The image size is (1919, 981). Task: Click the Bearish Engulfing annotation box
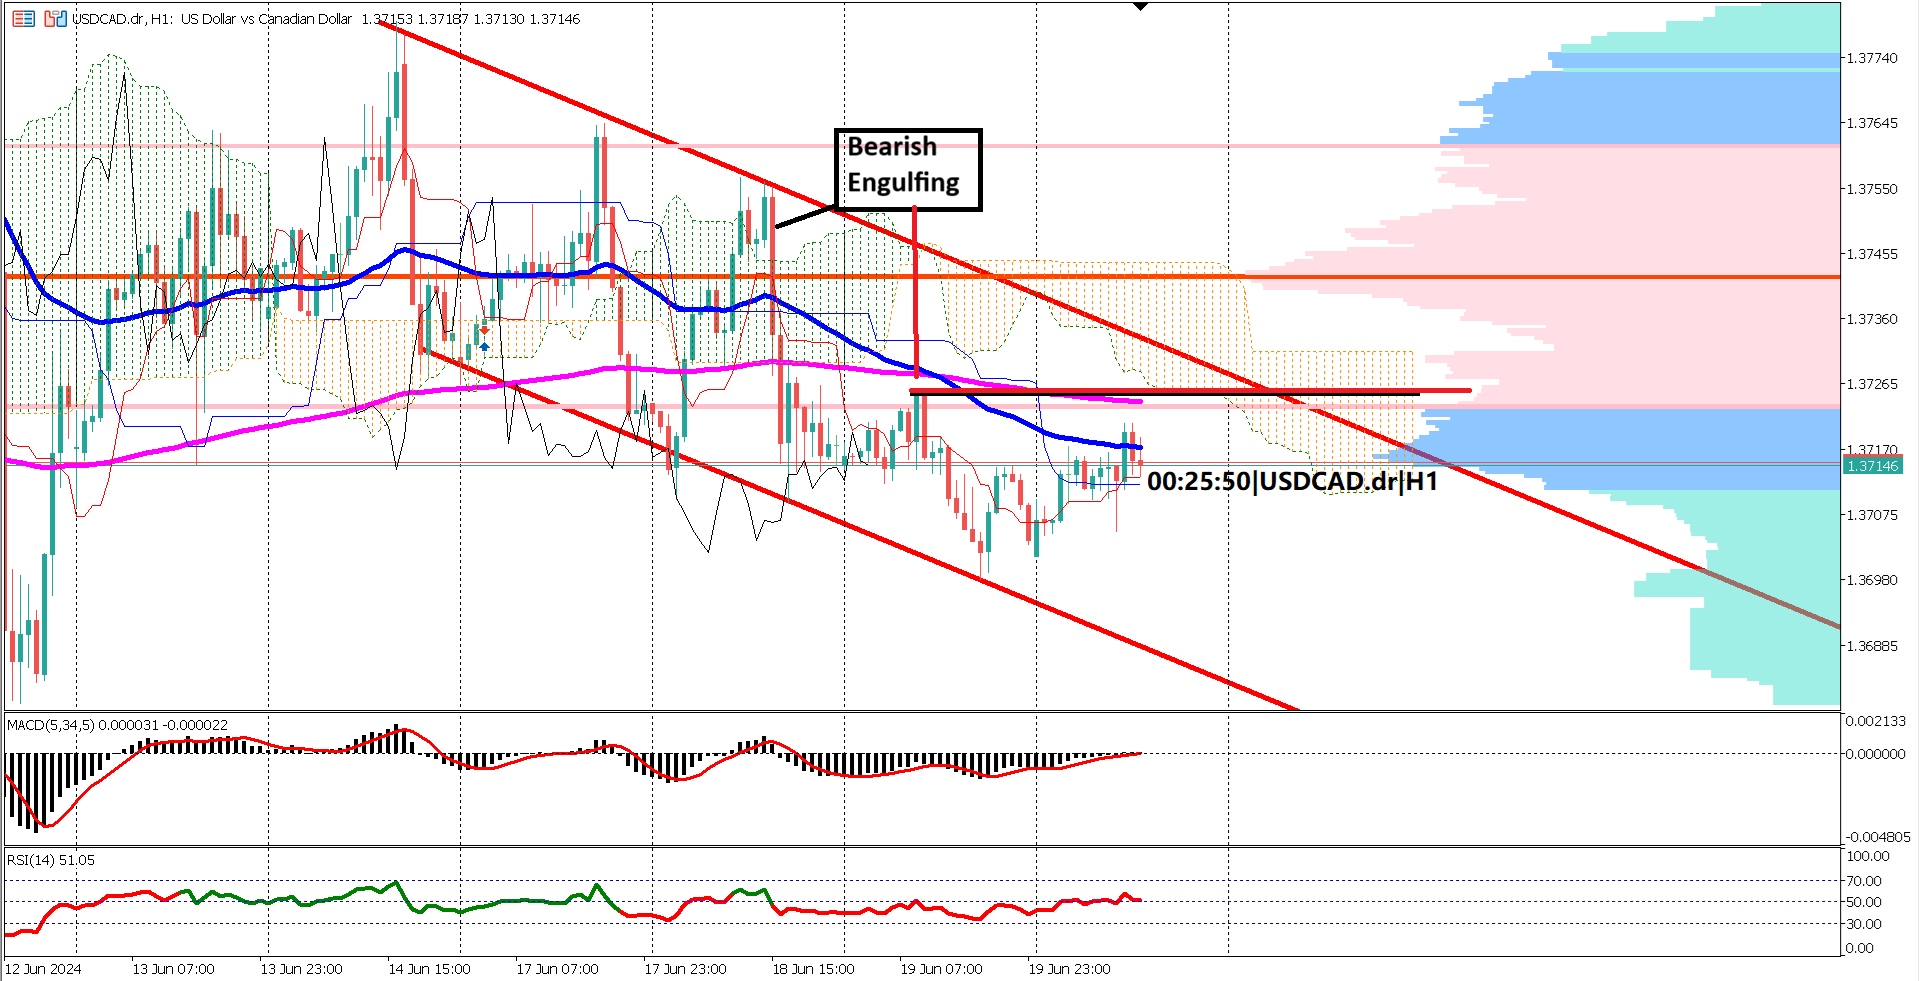(907, 168)
